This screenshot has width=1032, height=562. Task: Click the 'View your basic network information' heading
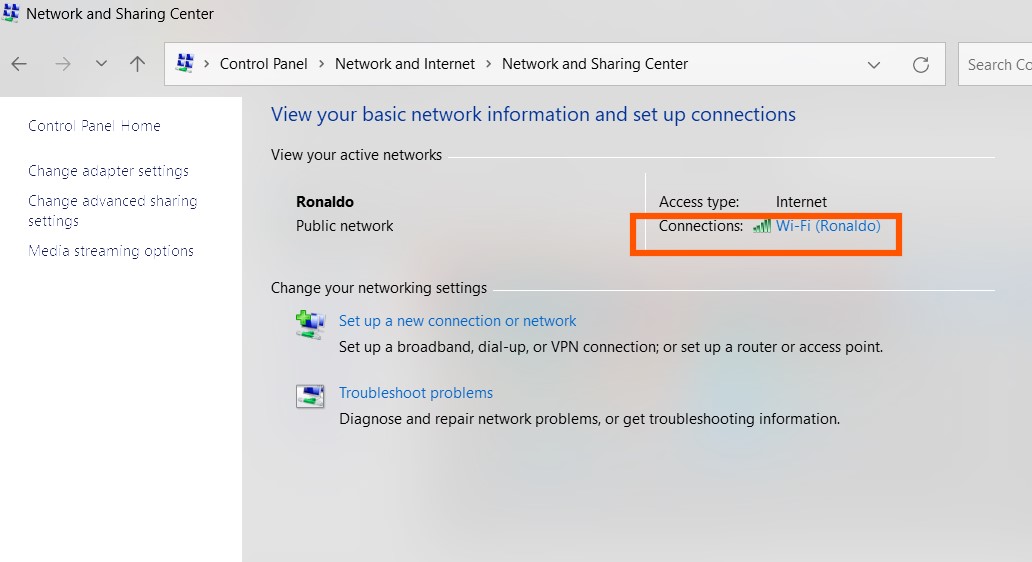click(x=533, y=115)
